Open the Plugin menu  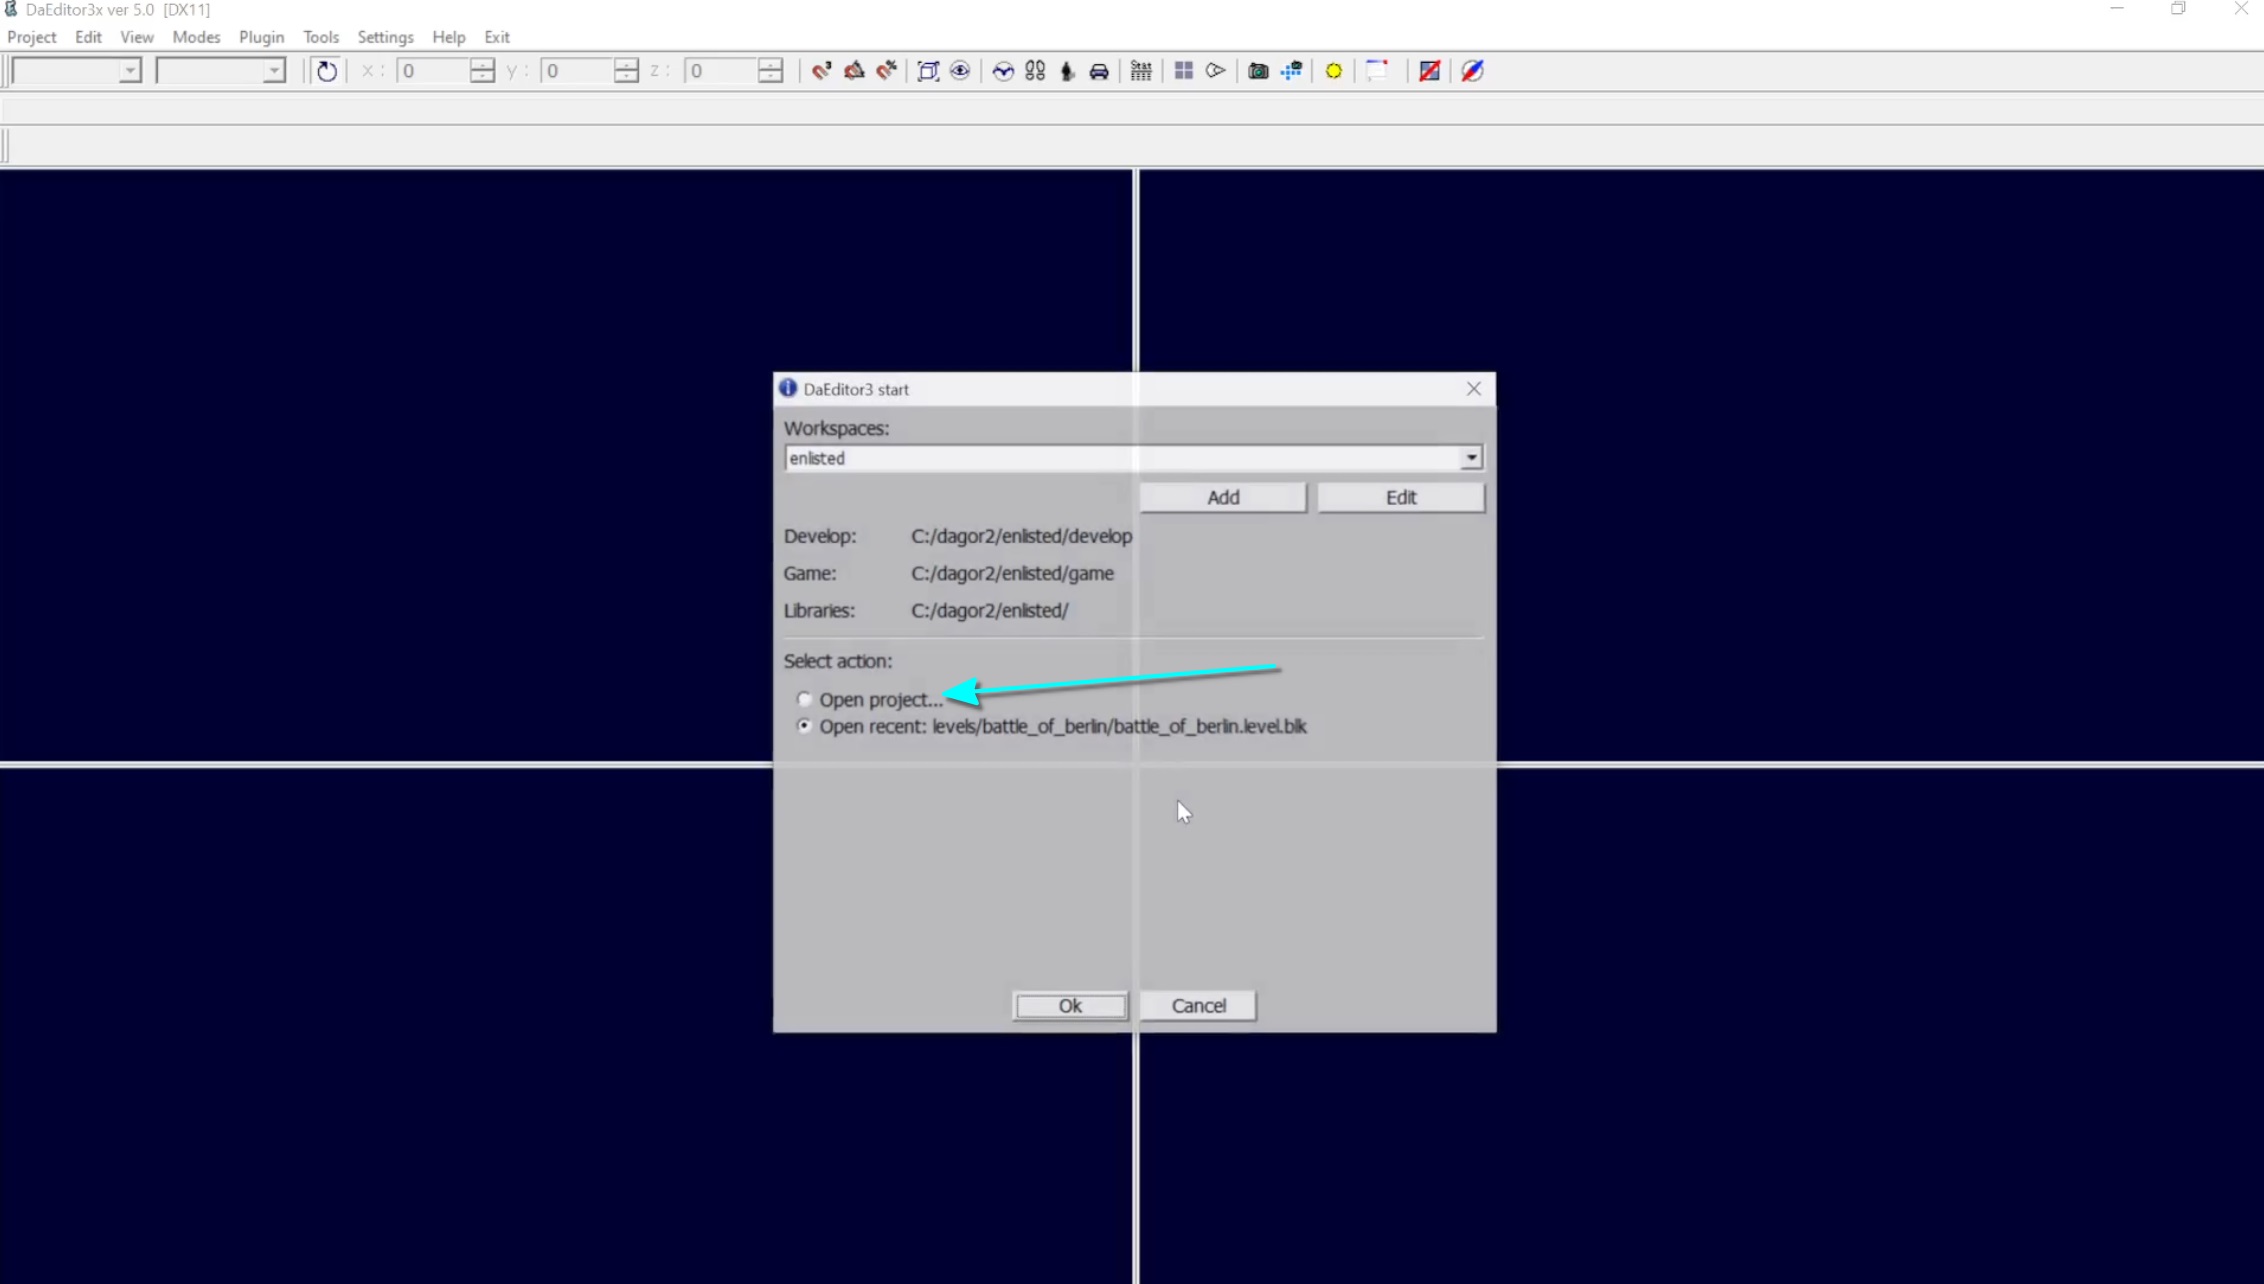coord(261,37)
